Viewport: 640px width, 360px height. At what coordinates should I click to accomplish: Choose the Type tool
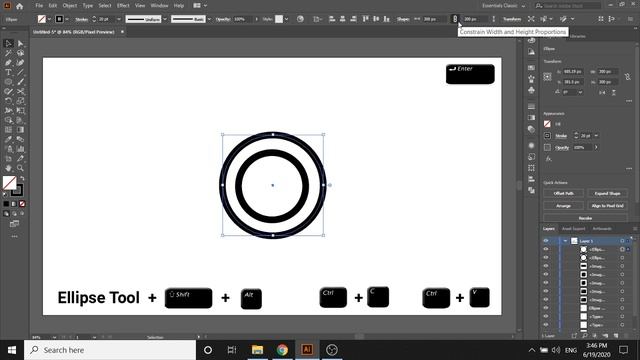8,72
